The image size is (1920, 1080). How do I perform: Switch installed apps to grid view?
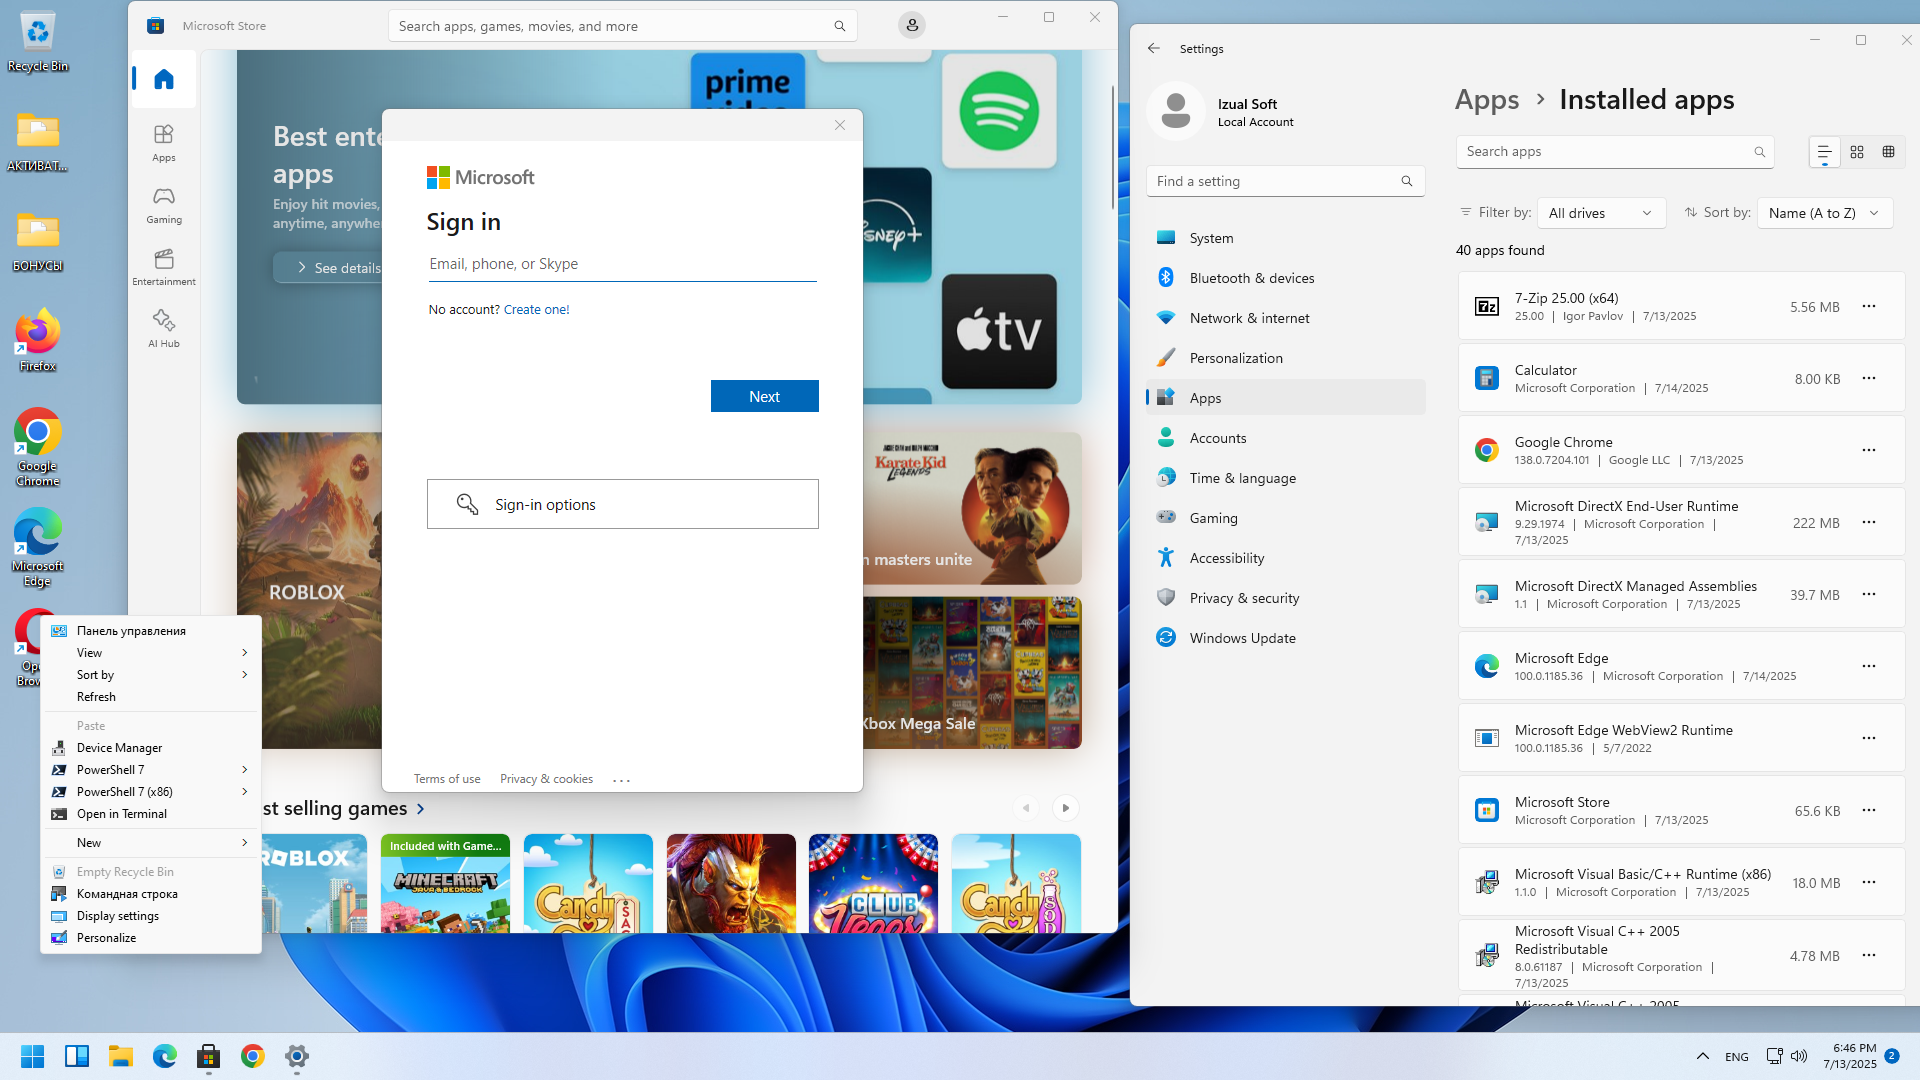point(1857,152)
